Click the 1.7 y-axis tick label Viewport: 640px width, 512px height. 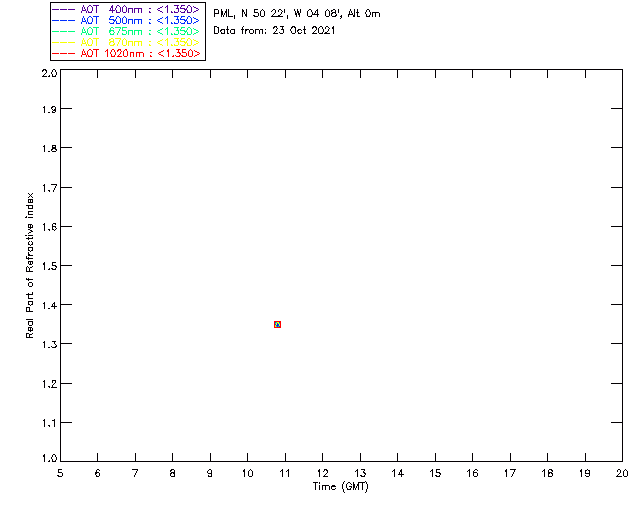coord(49,188)
